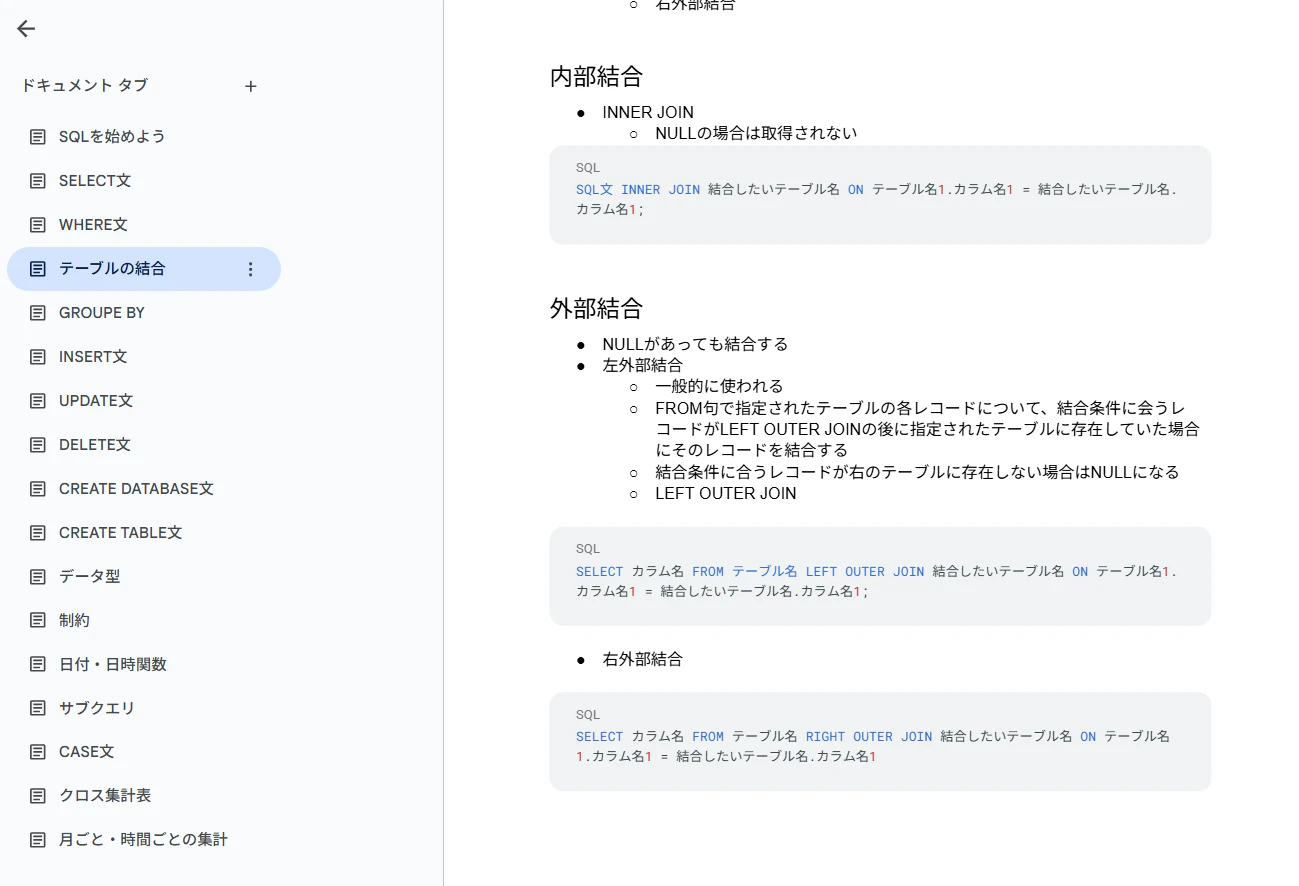Image resolution: width=1299 pixels, height=886 pixels.
Task: Click the NULLの場合は取得されない bullet
Action: [756, 133]
